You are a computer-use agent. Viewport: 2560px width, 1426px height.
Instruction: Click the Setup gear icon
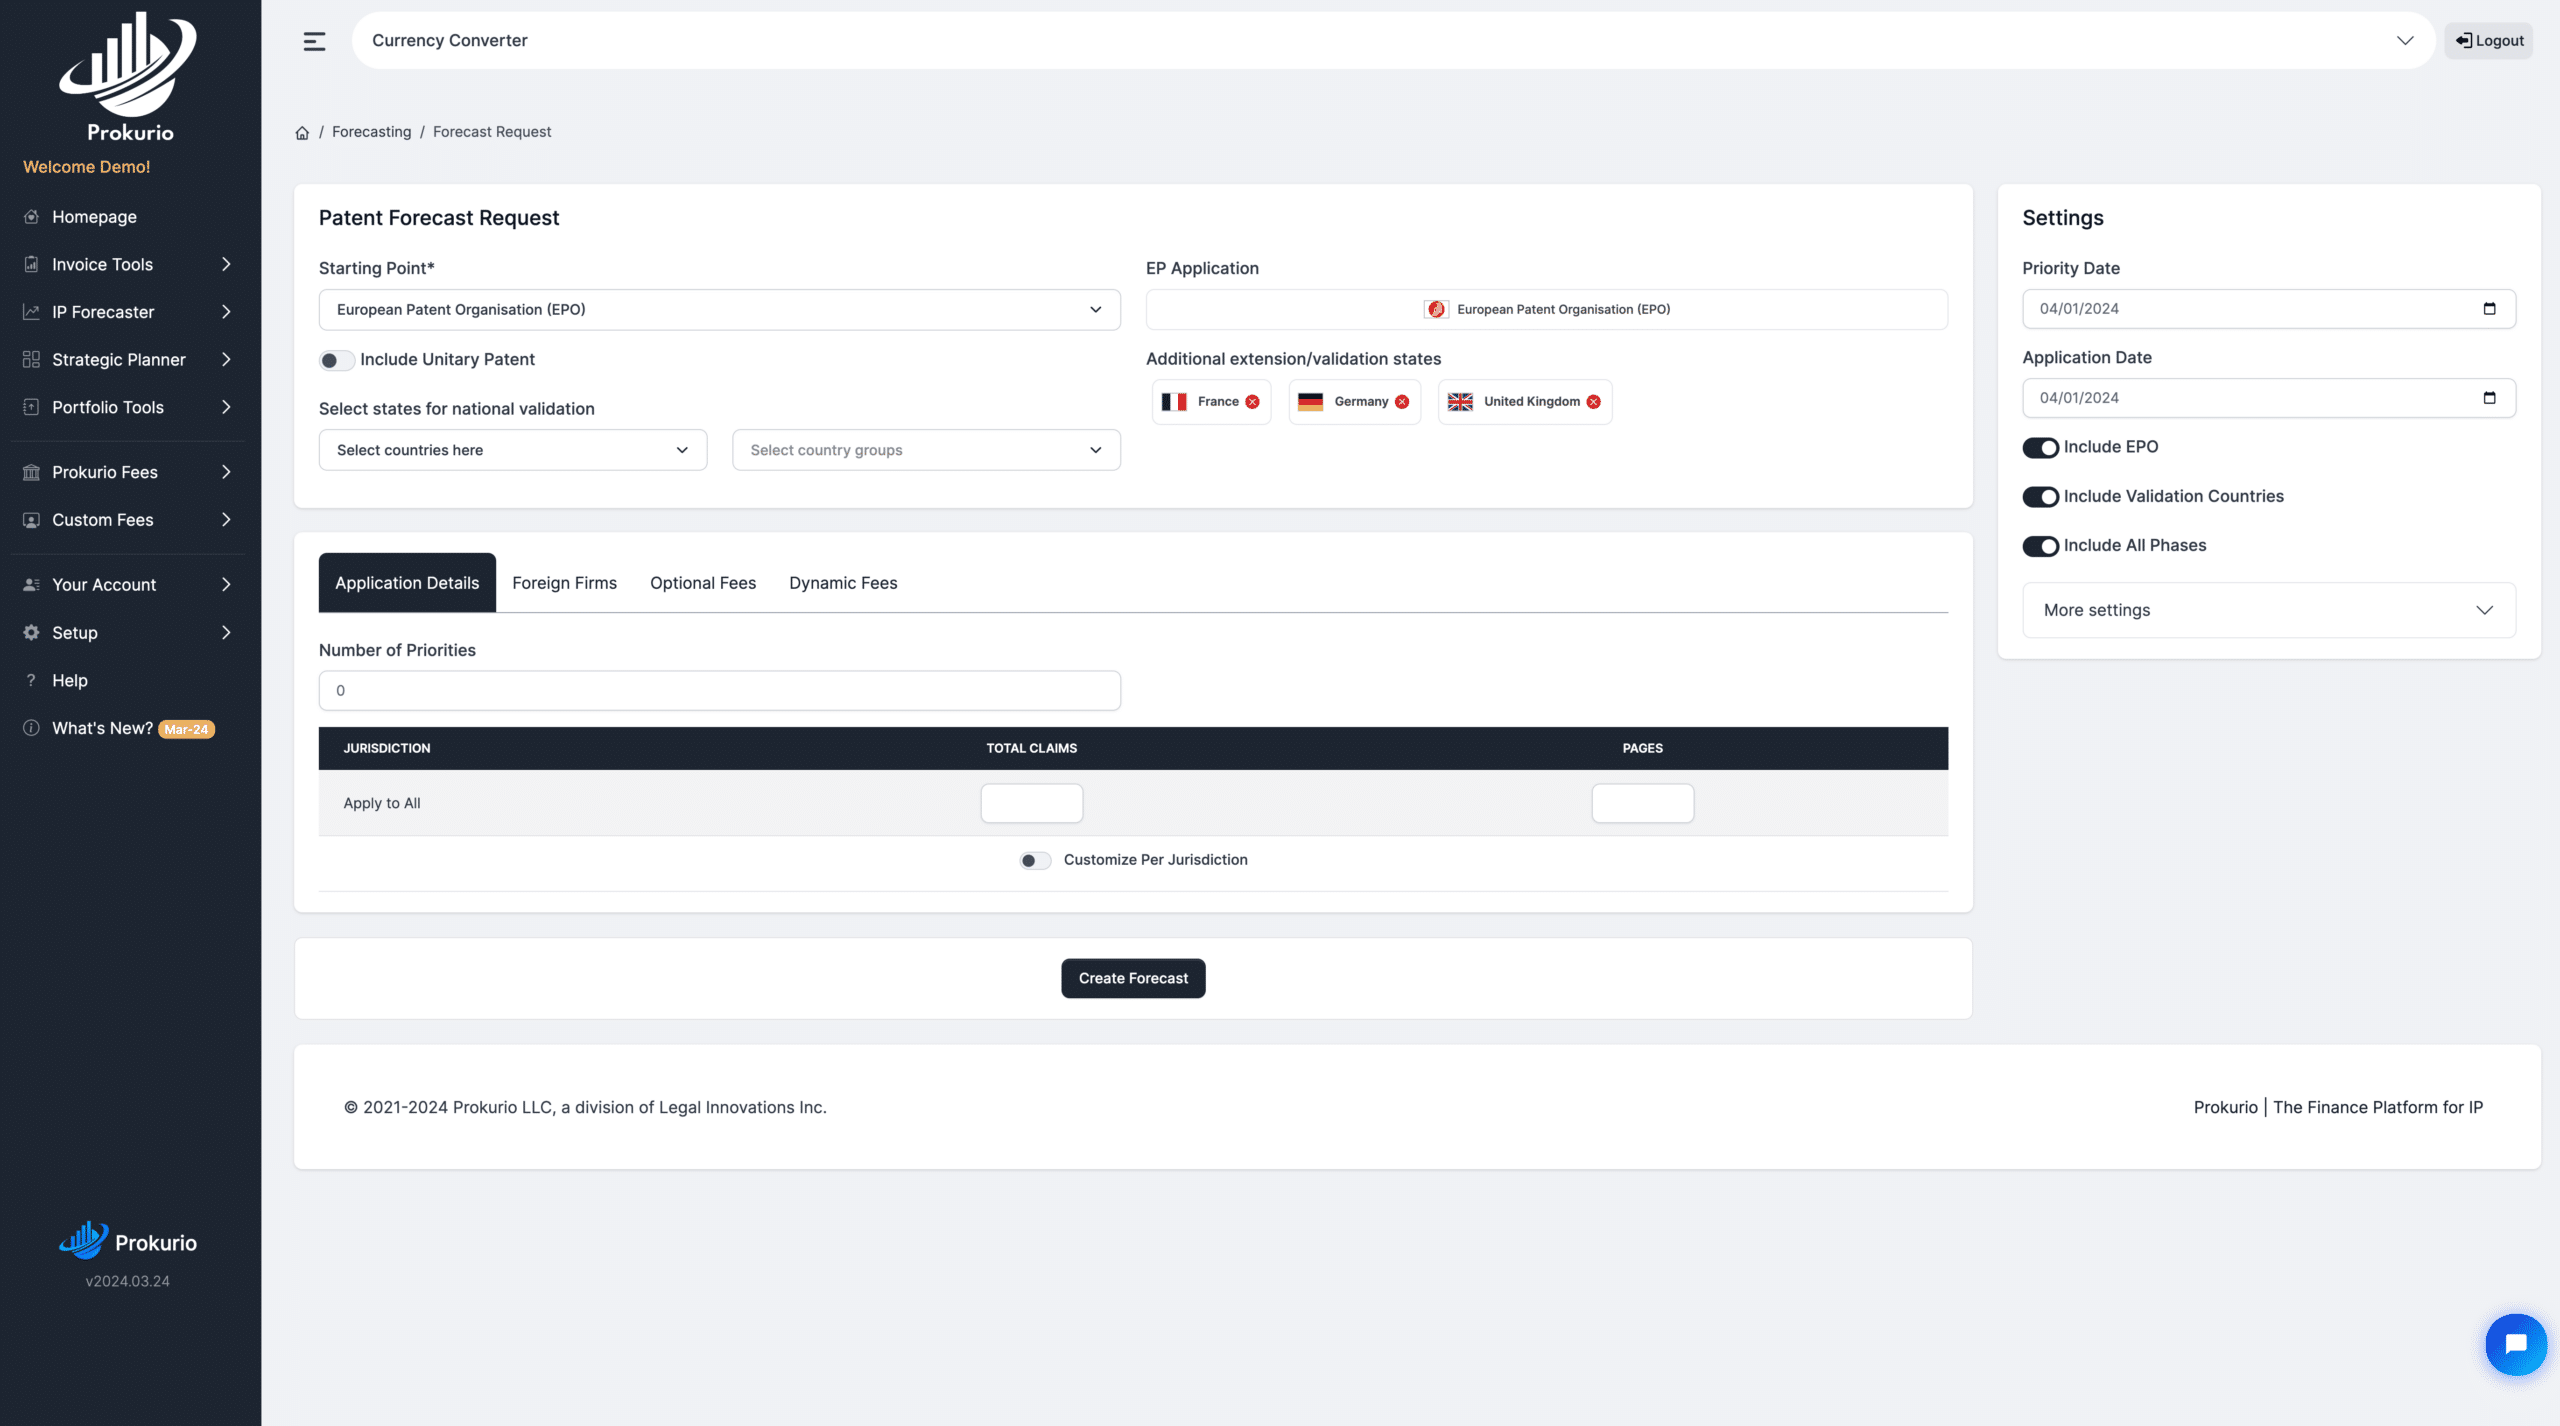point(31,633)
